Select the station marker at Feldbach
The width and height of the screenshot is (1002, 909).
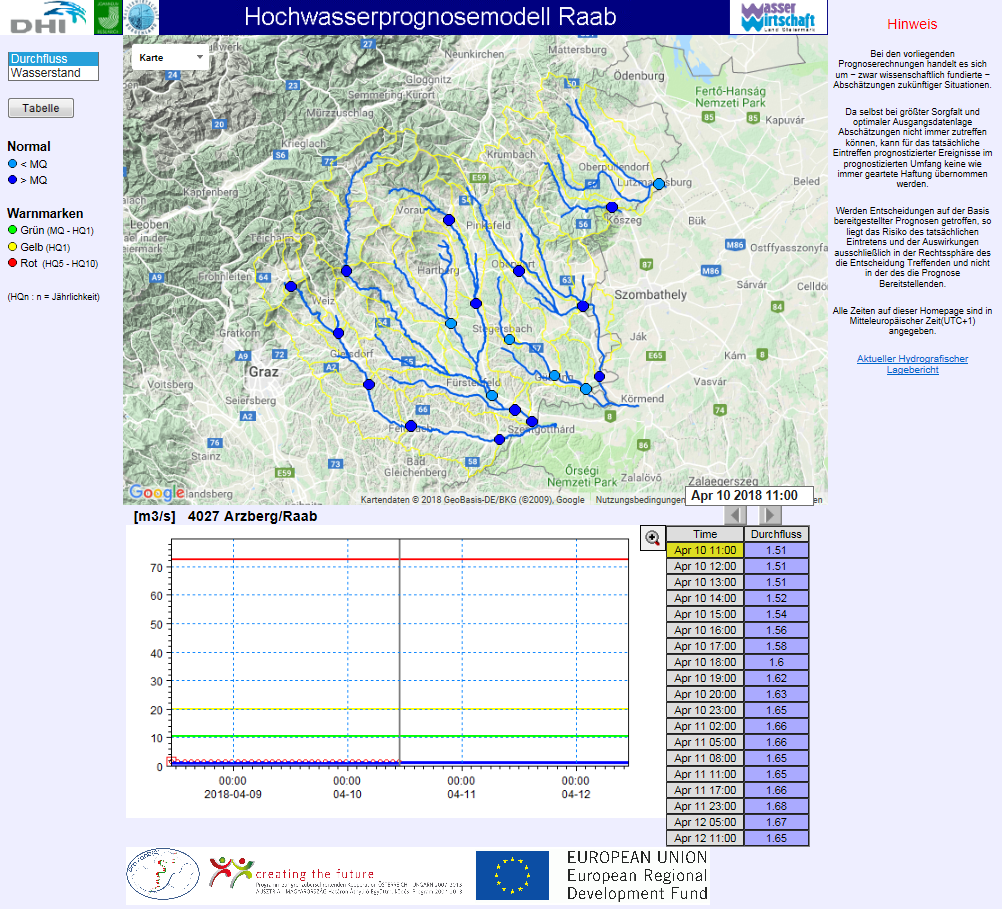pos(411,426)
